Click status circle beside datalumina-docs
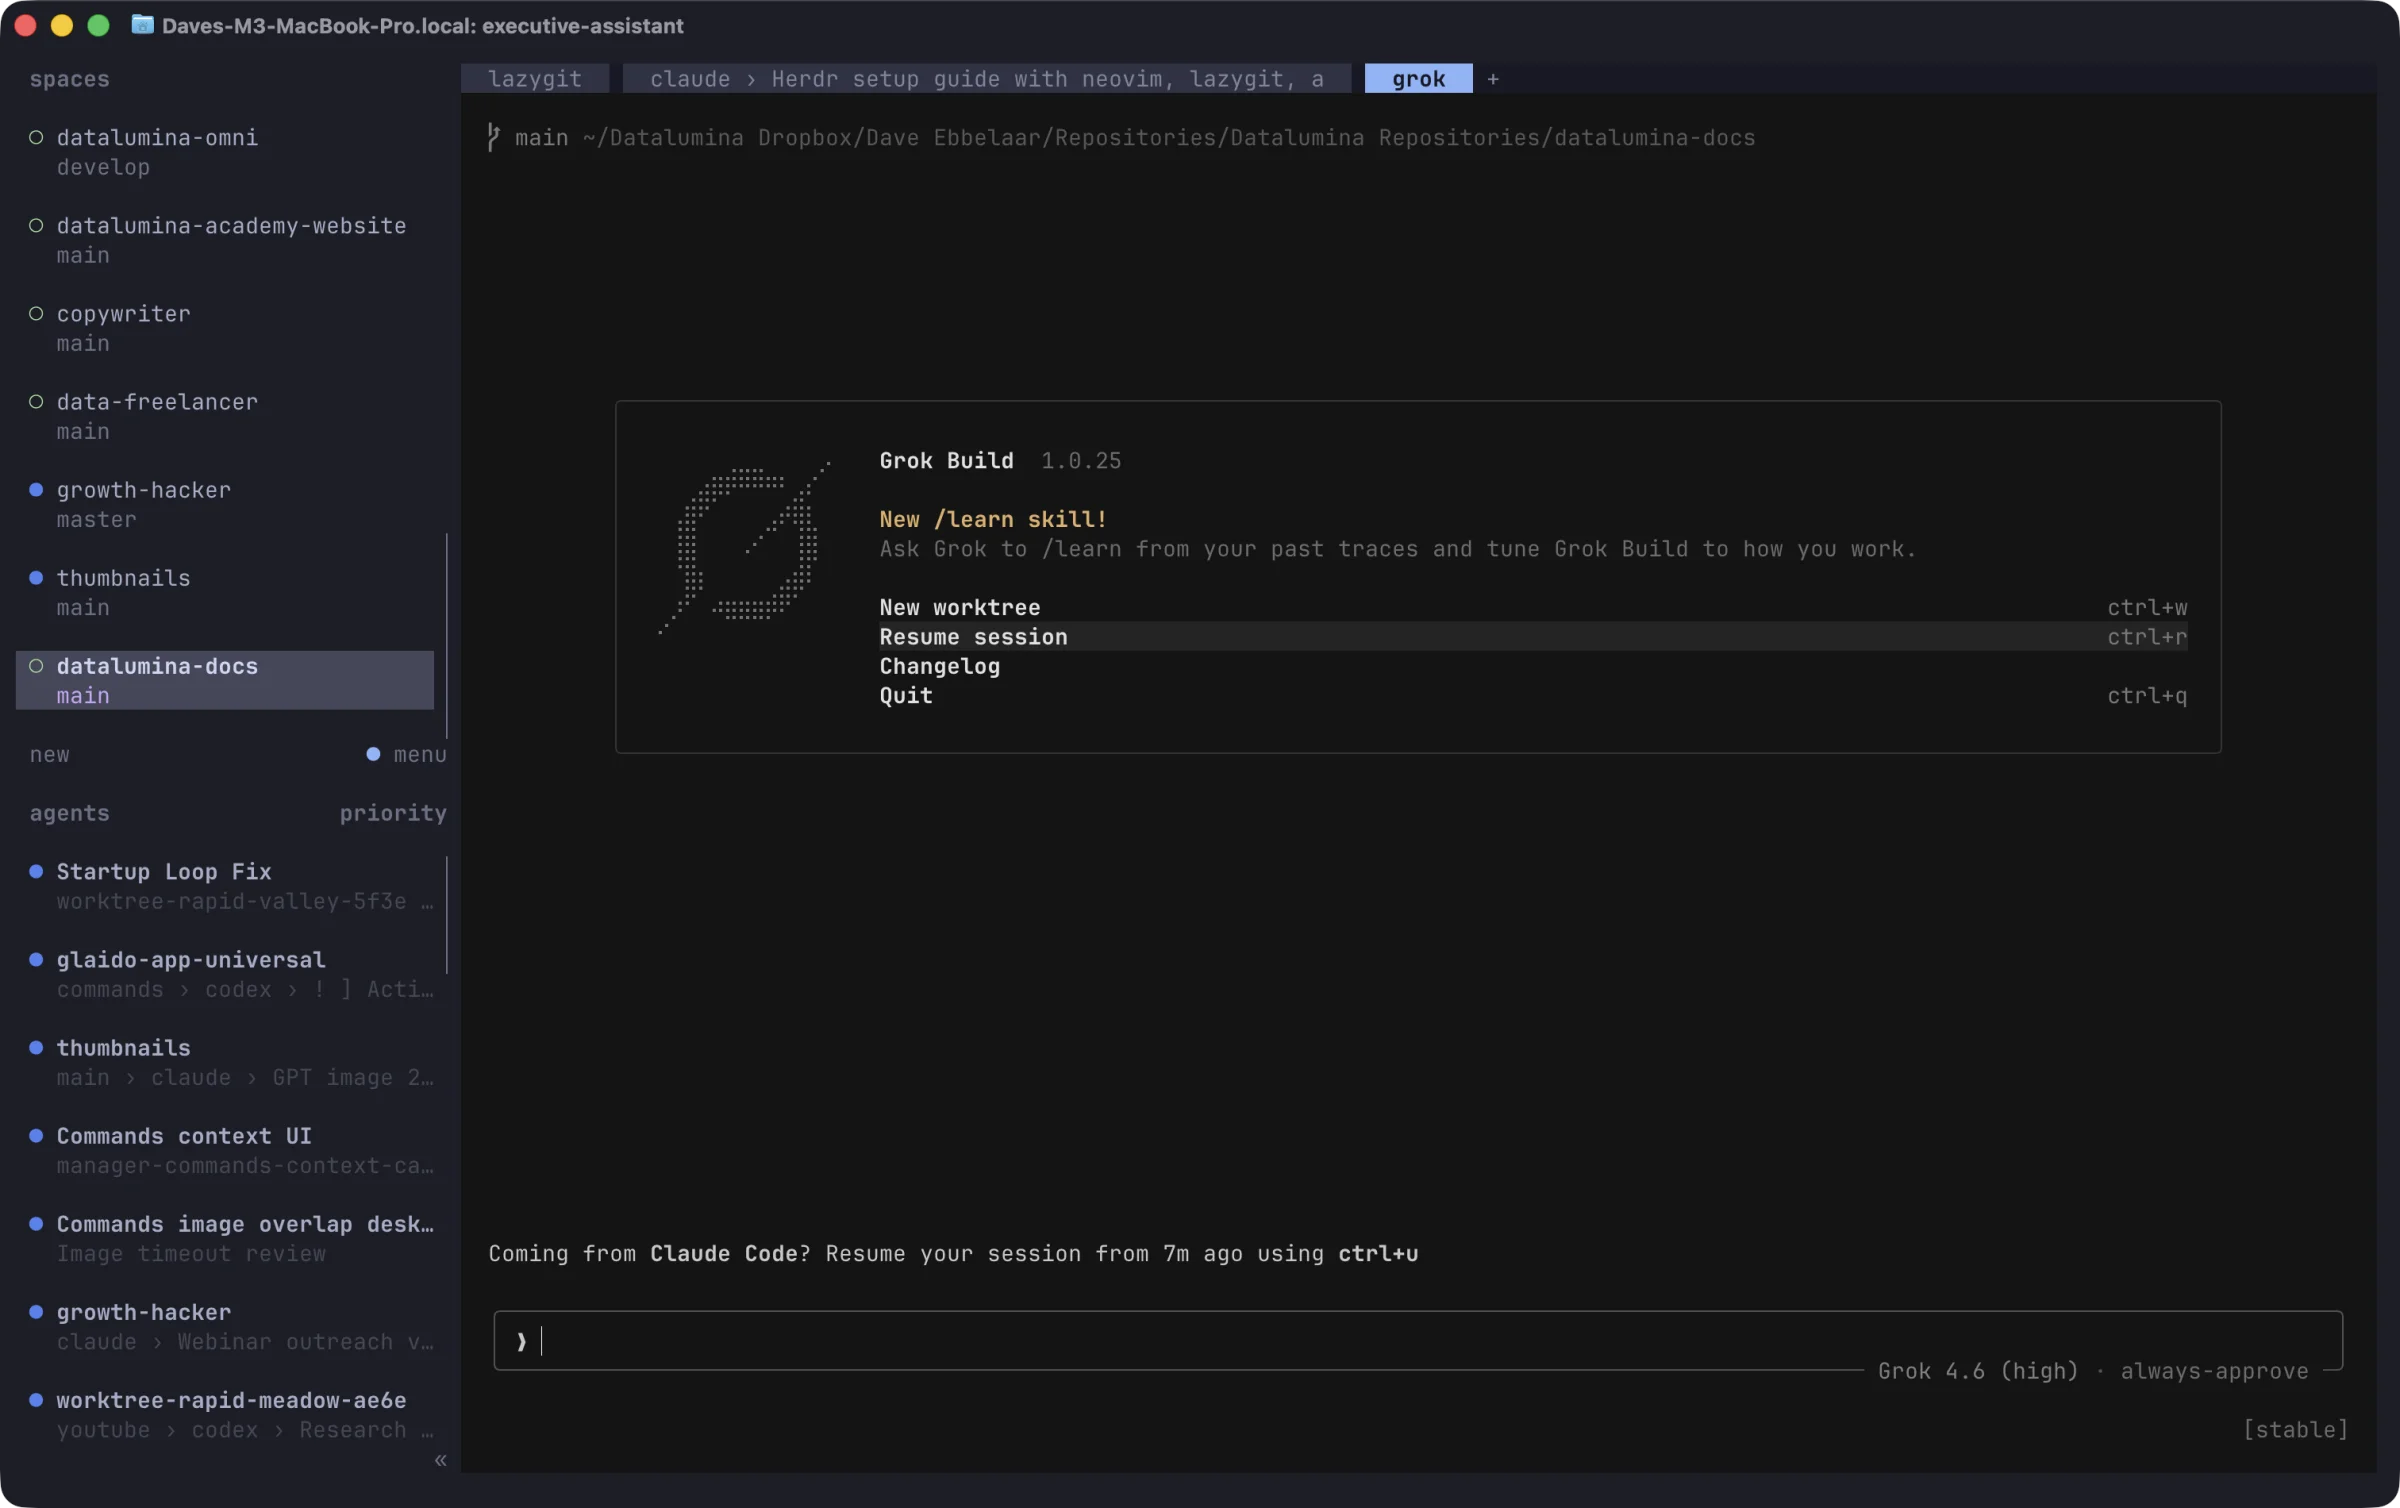Viewport: 2400px width, 1508px height. pos(36,665)
